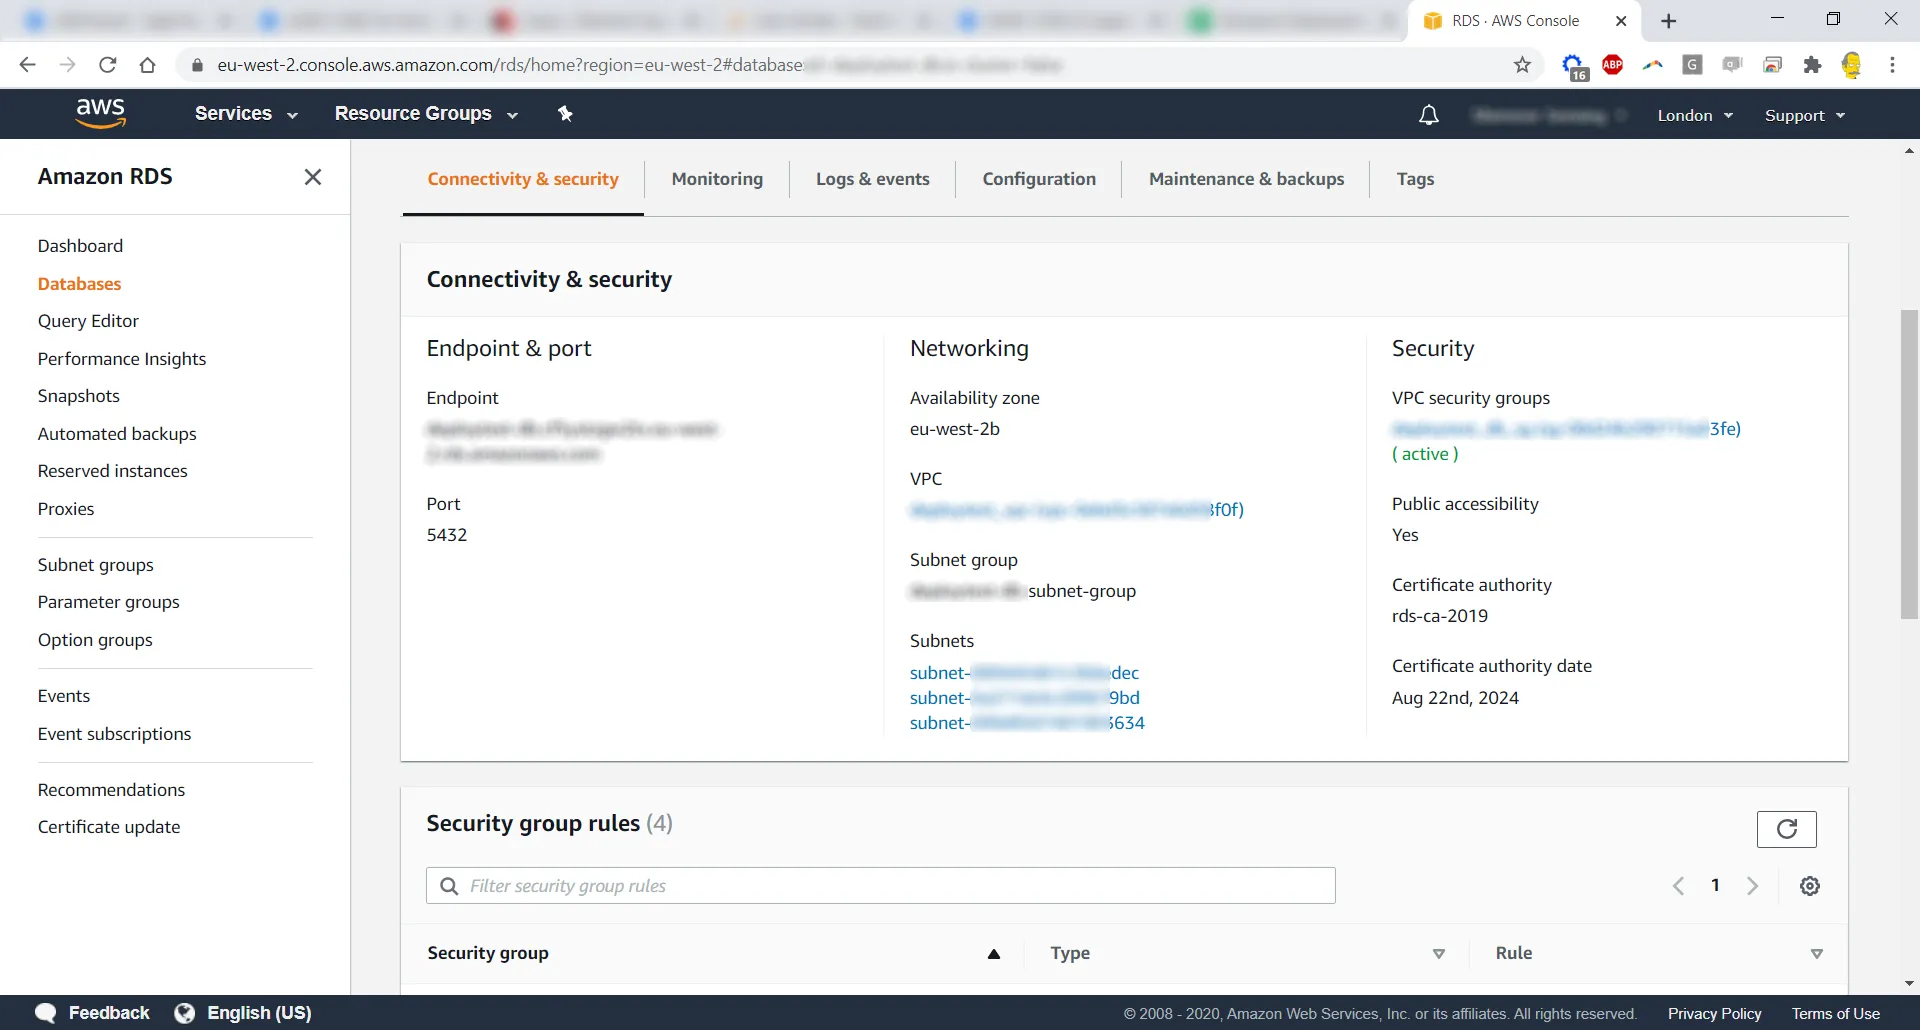1920x1030 pixels.
Task: Open the subnet link ending in 634
Action: 1027,723
